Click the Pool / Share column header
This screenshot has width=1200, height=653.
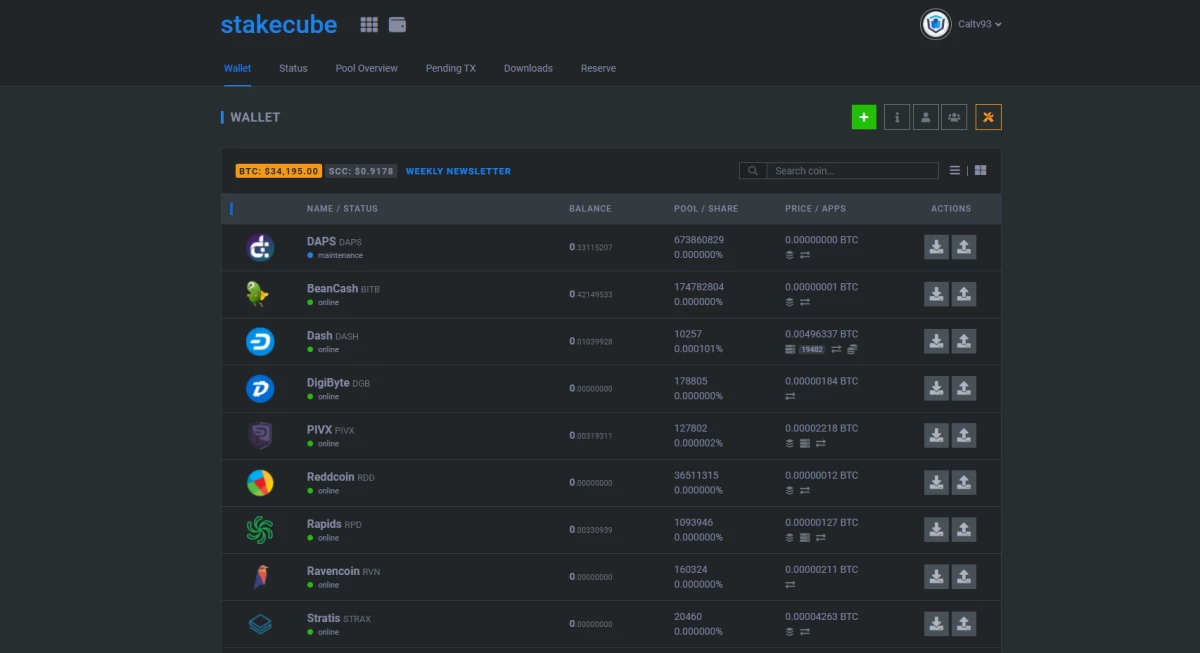click(706, 209)
